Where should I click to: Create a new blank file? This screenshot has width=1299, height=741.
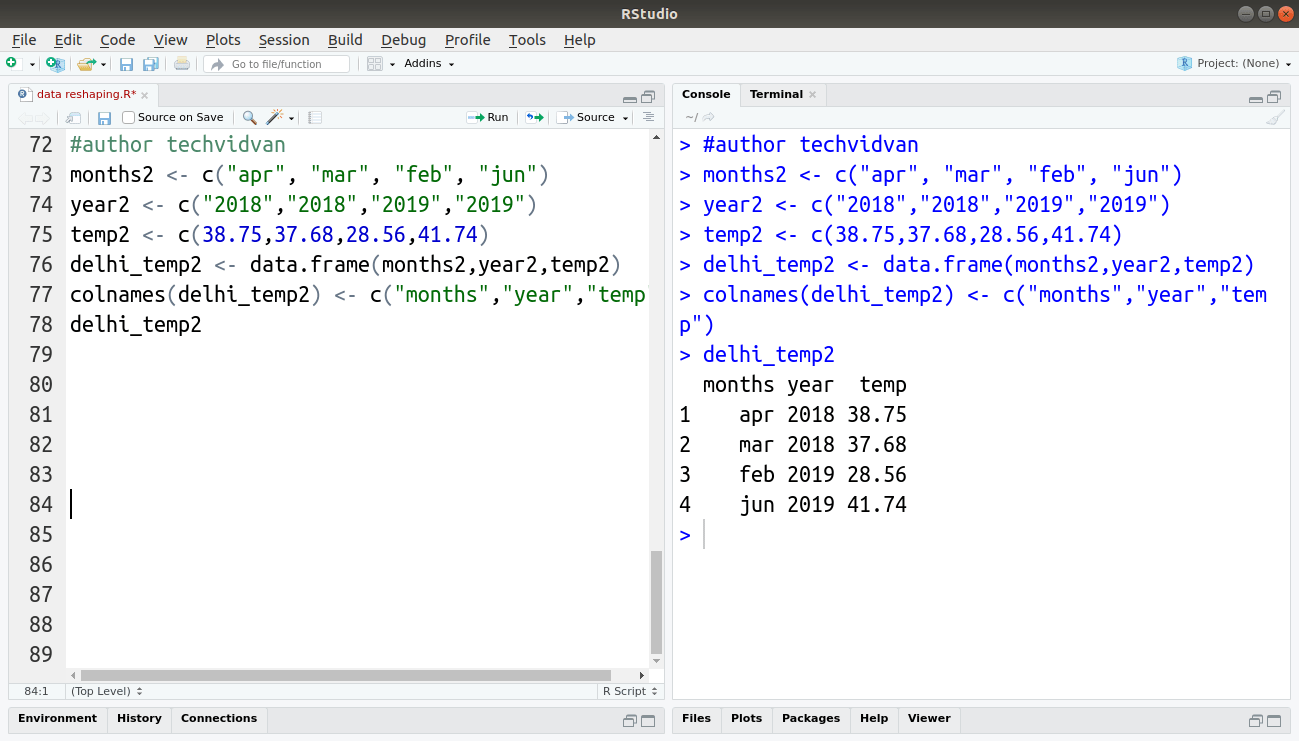[13, 63]
